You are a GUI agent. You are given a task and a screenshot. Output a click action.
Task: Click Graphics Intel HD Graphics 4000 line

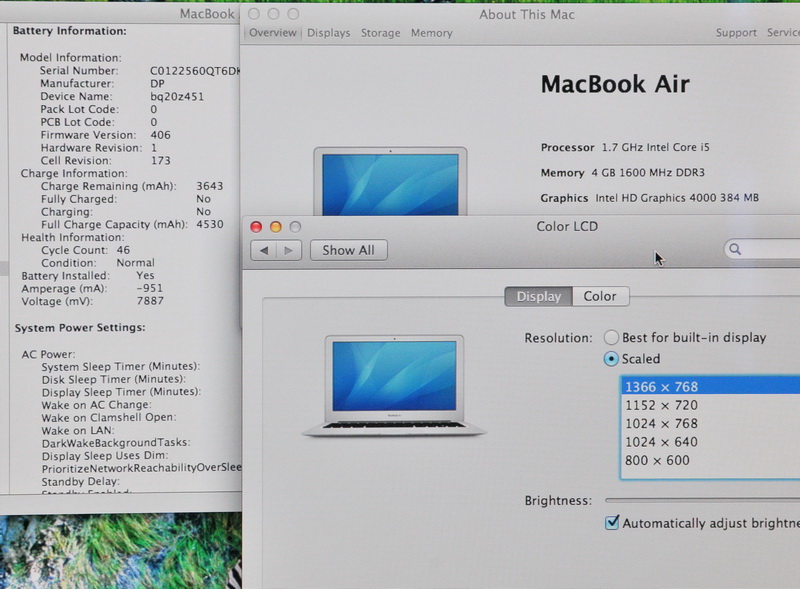[649, 198]
